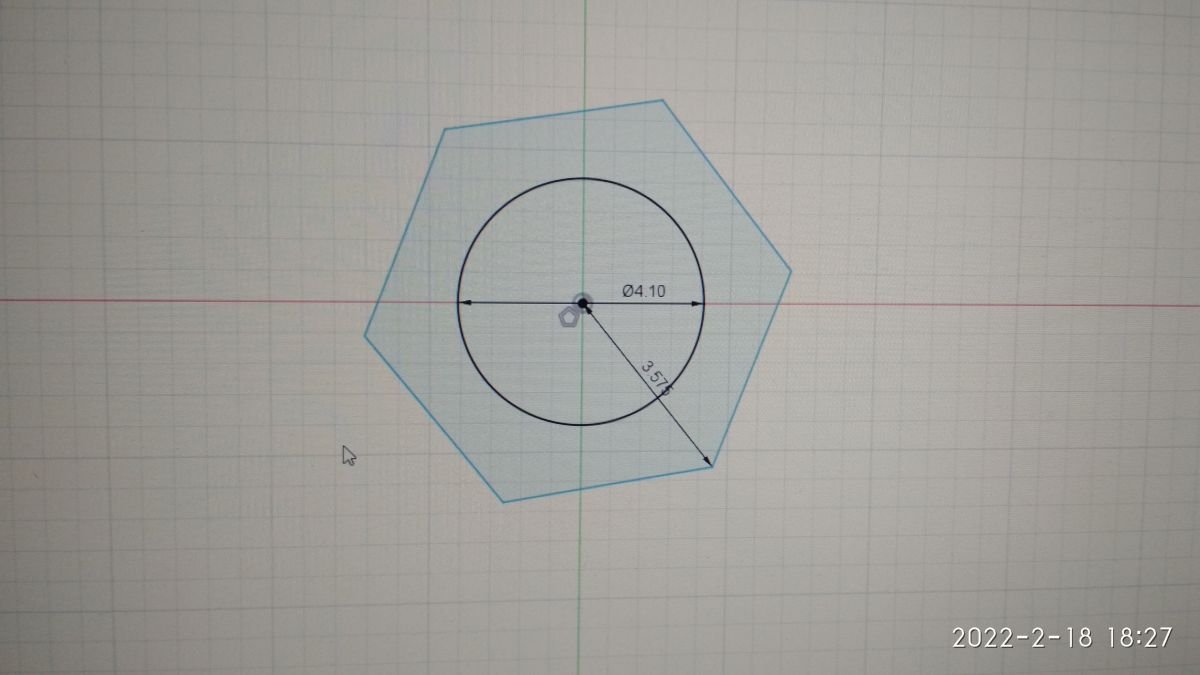Select the Ø4.10 diameter dimension text

click(x=644, y=291)
